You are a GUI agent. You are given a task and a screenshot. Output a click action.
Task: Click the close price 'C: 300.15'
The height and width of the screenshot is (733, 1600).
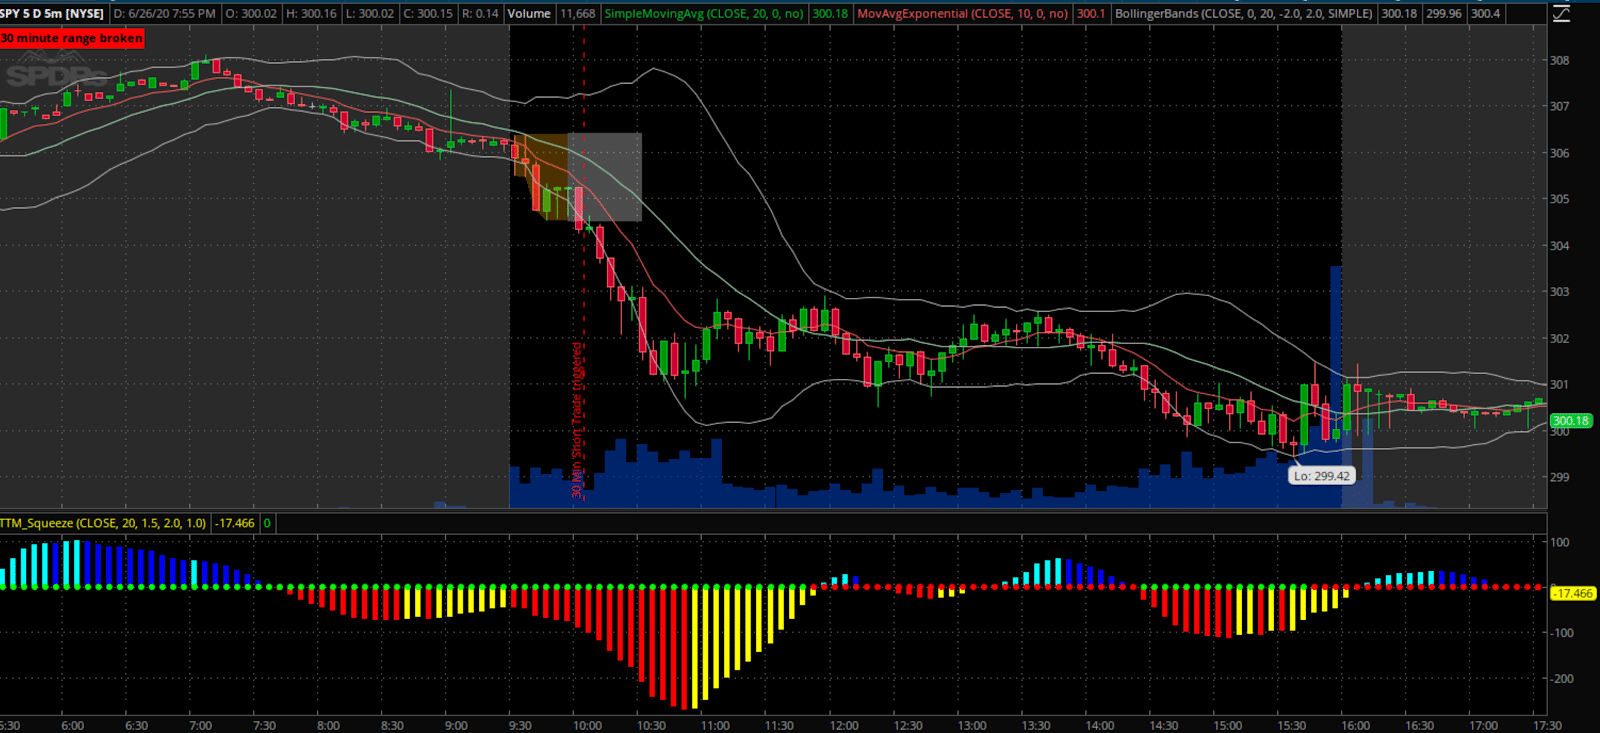(x=428, y=14)
